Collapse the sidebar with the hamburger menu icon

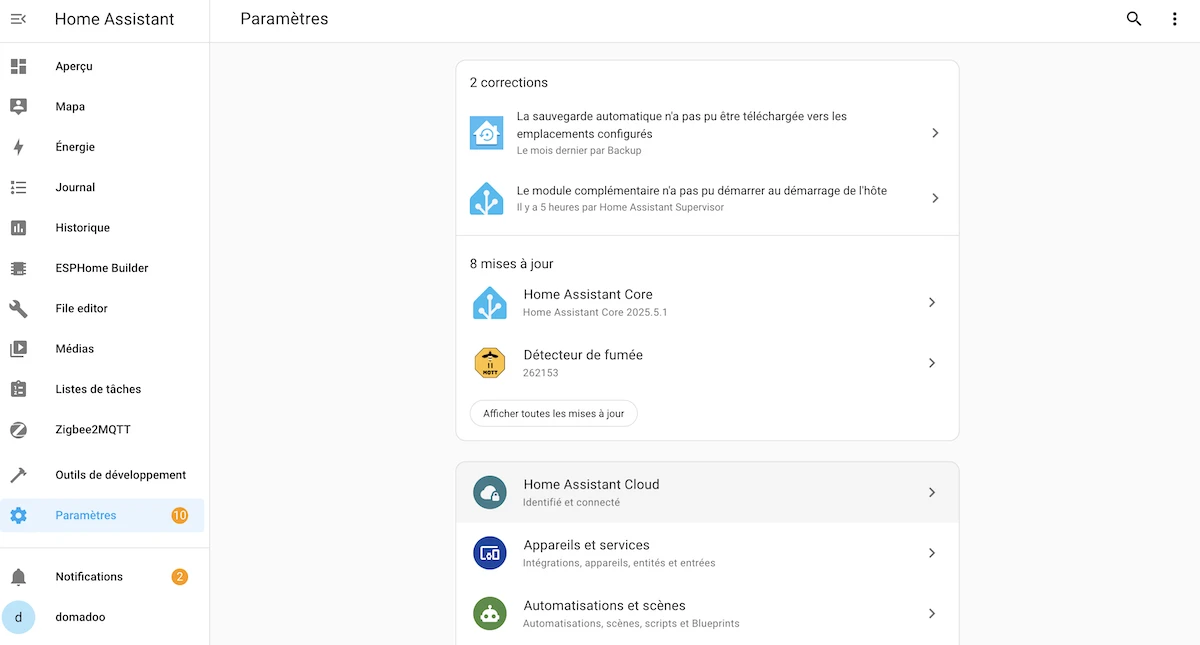[x=18, y=19]
